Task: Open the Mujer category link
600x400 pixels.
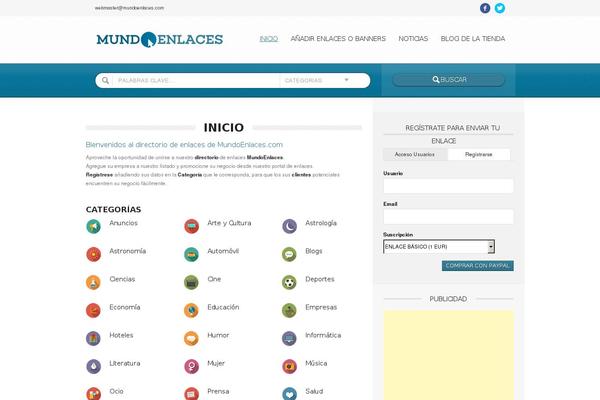Action: point(216,363)
